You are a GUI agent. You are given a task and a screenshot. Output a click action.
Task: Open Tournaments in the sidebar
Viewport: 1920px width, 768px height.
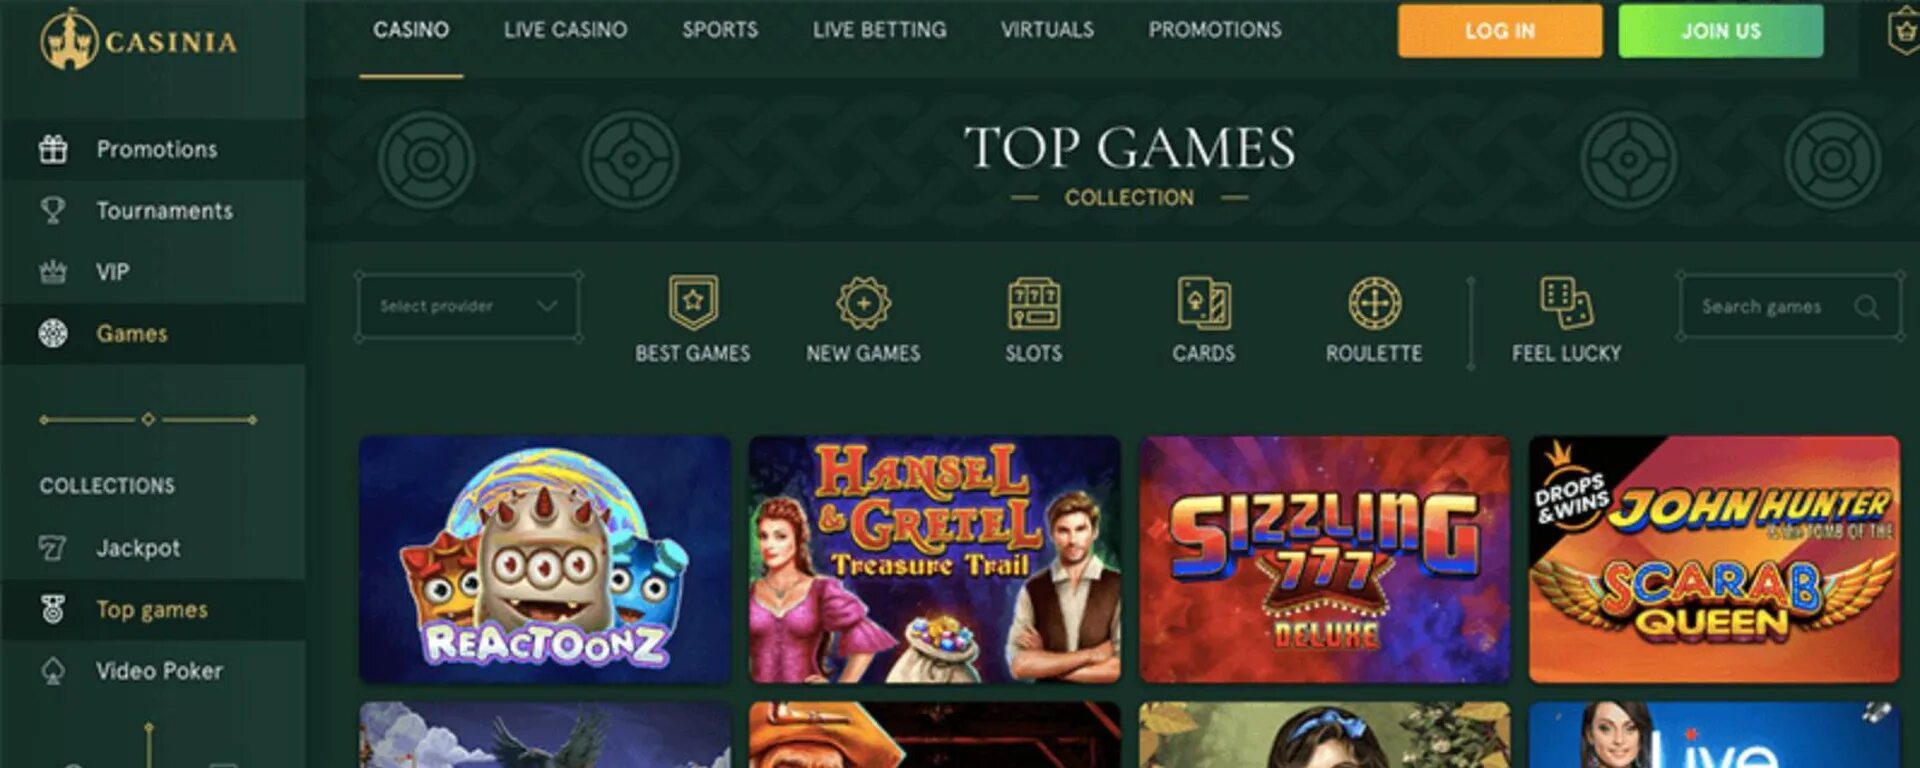pyautogui.click(x=153, y=211)
